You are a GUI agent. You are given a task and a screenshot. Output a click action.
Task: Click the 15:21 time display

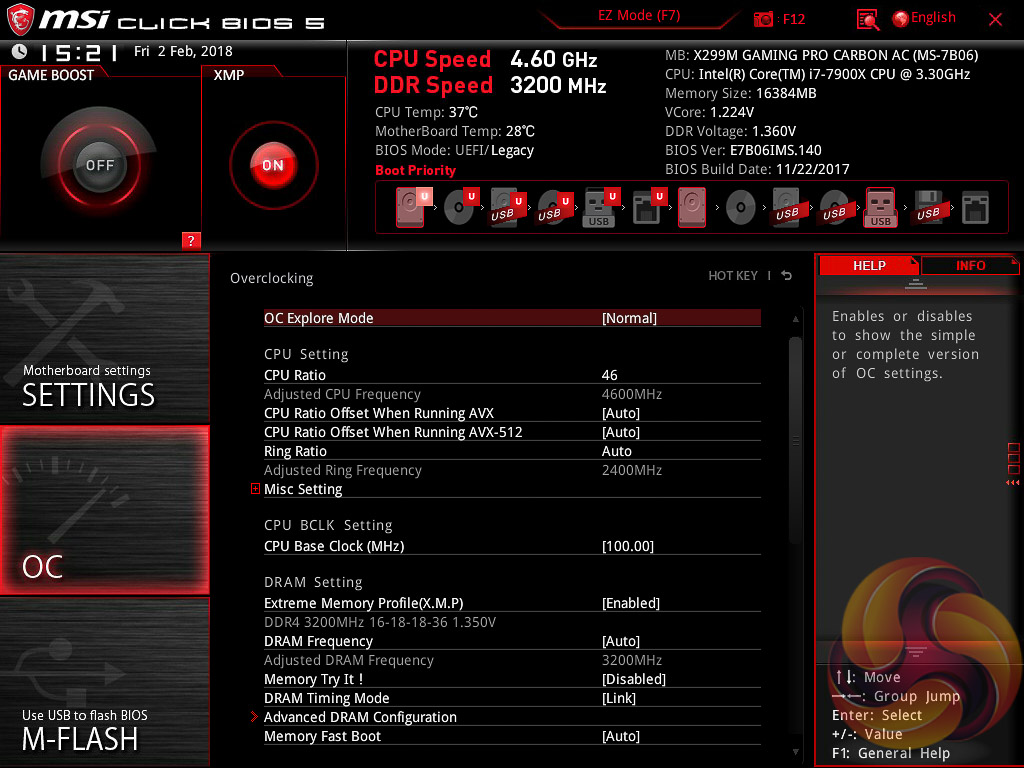coord(79,52)
